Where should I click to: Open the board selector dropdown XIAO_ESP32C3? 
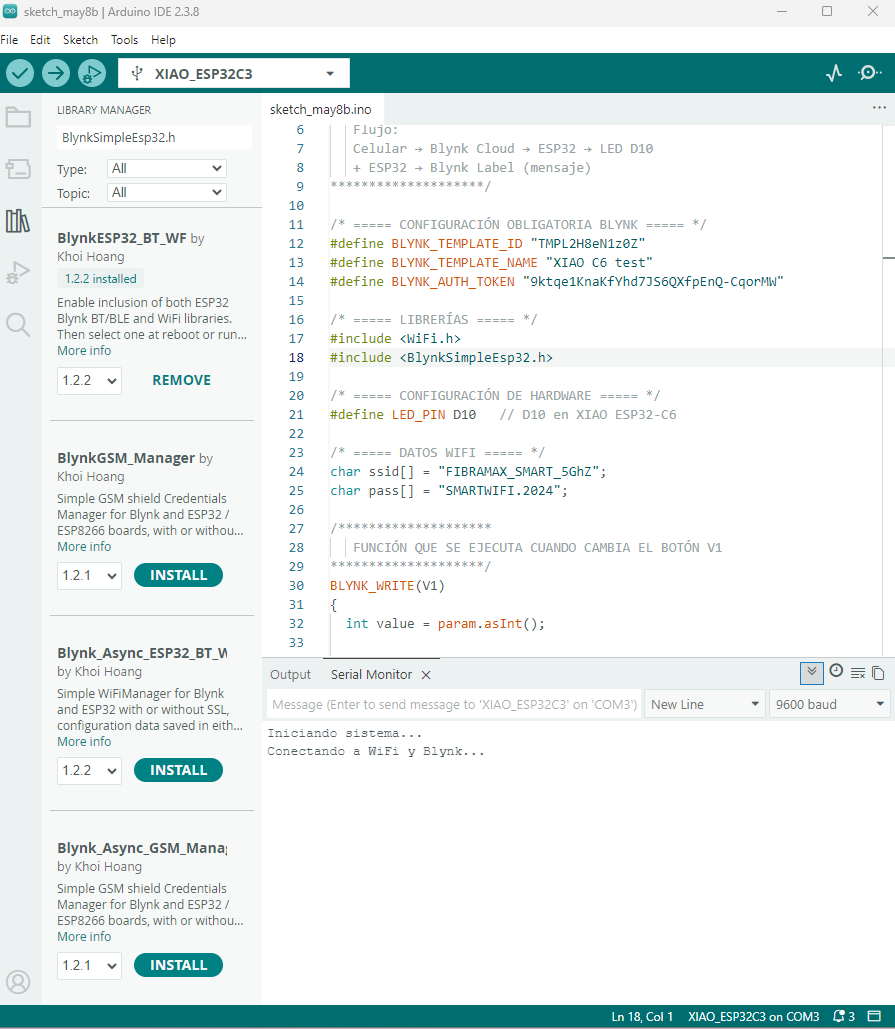(234, 74)
